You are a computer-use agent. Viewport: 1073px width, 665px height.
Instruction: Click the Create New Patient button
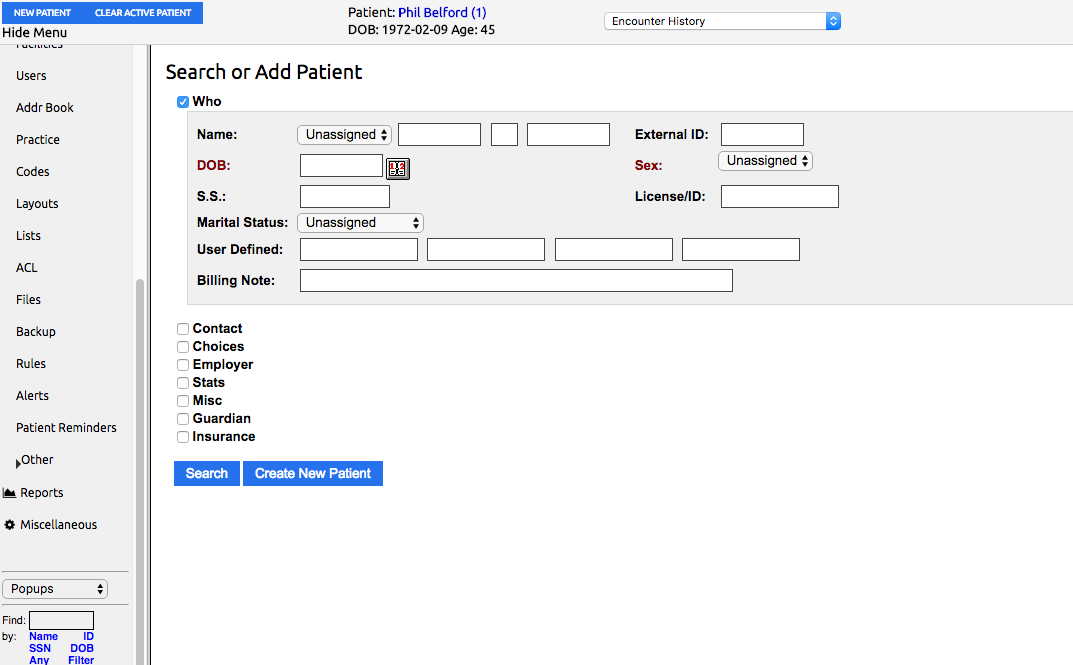(313, 474)
